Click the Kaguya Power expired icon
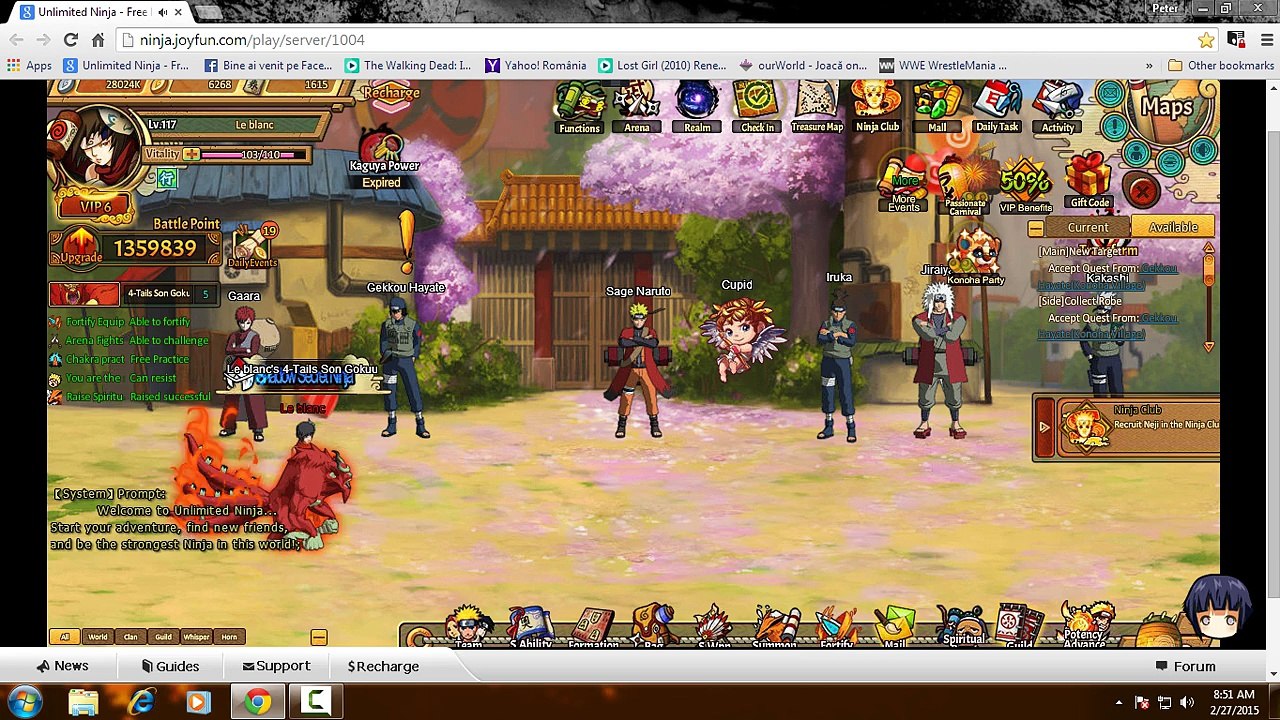The height and width of the screenshot is (720, 1280). click(383, 160)
